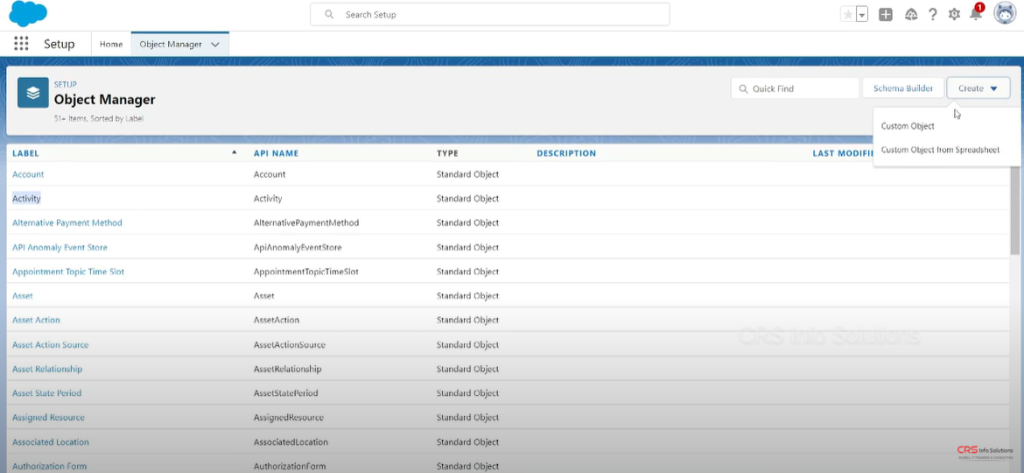Click inside the Search Setup field
This screenshot has height=473, width=1024.
490,14
